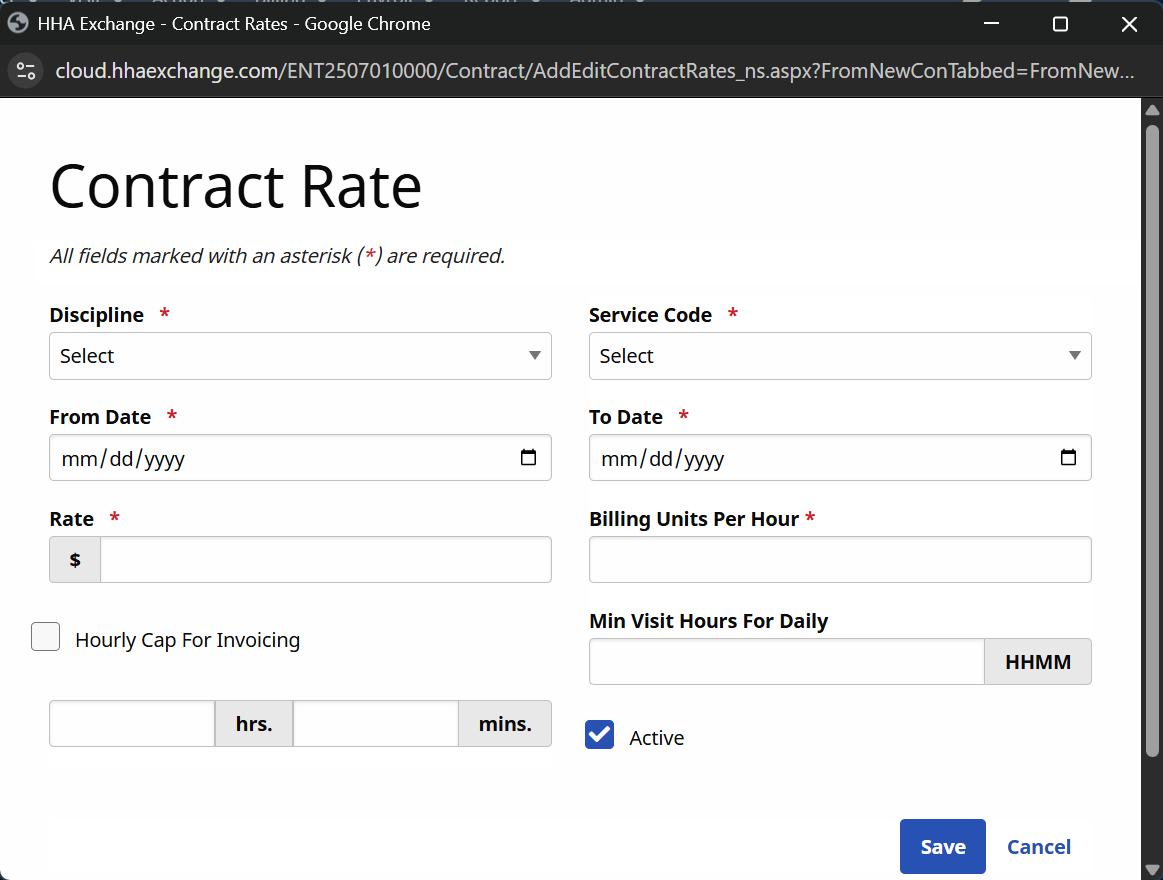Click the site information icon in address bar
This screenshot has width=1163, height=880.
(x=26, y=71)
